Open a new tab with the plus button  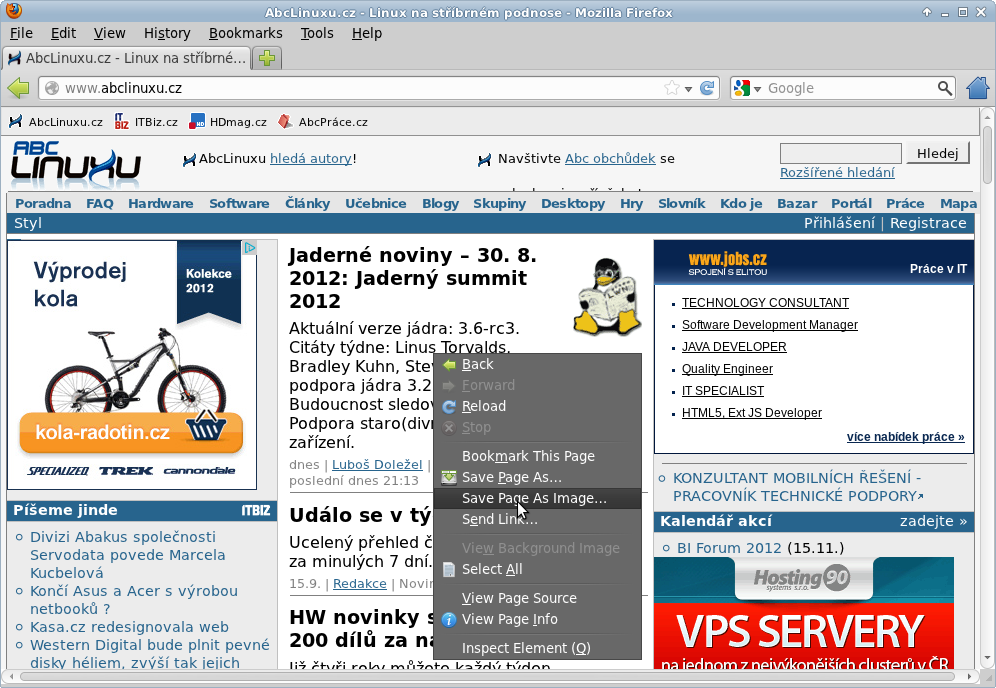pyautogui.click(x=267, y=58)
